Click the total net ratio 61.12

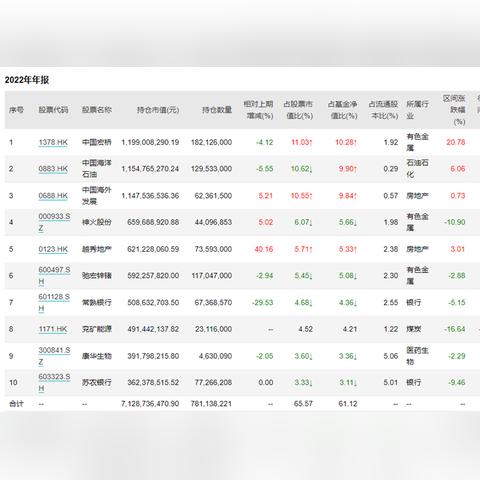pyautogui.click(x=348, y=404)
